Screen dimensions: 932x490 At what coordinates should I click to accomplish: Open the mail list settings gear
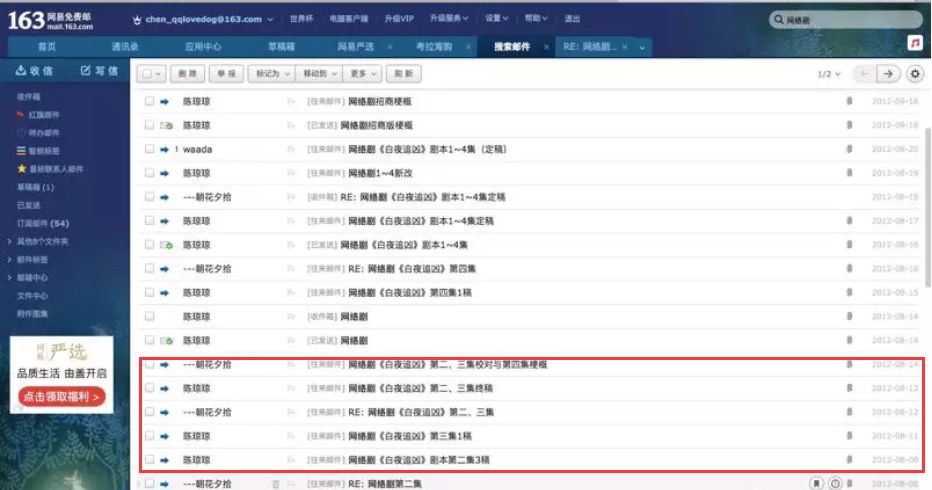(x=914, y=74)
